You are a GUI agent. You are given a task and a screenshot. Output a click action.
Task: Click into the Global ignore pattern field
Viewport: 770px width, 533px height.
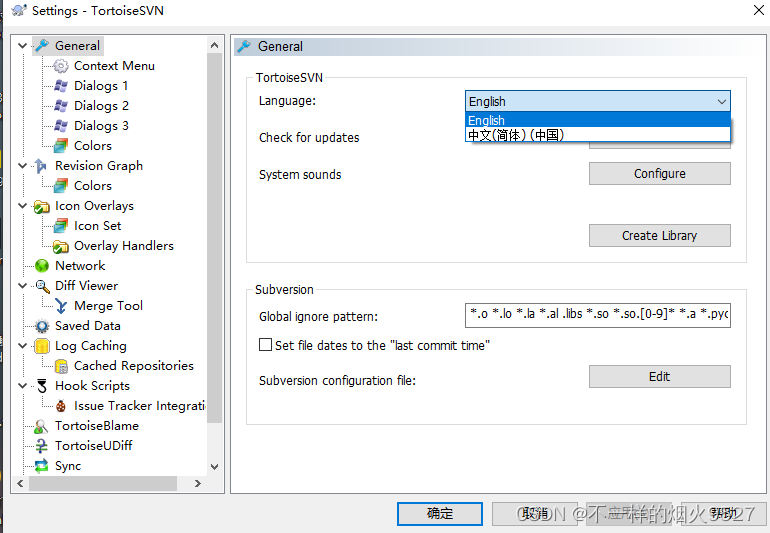(x=598, y=315)
